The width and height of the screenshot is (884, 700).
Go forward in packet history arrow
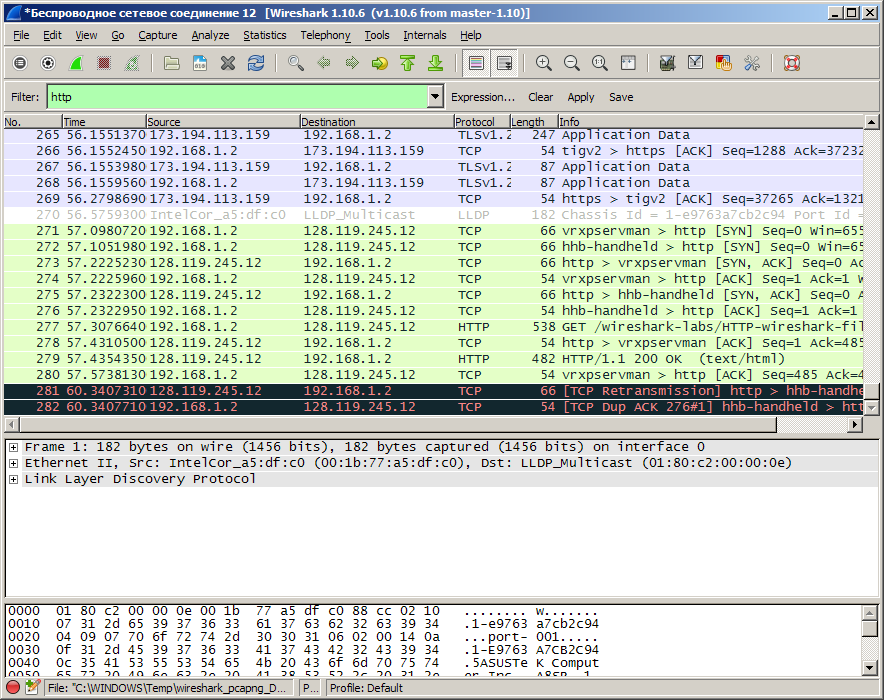[x=352, y=63]
